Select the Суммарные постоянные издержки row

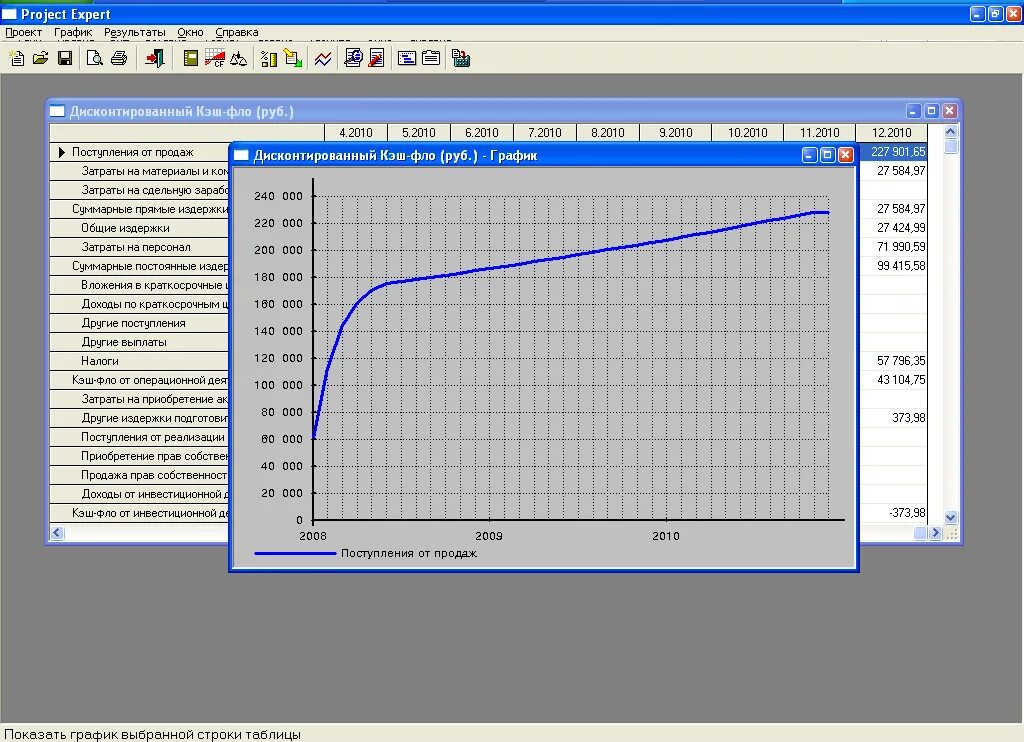(140, 266)
